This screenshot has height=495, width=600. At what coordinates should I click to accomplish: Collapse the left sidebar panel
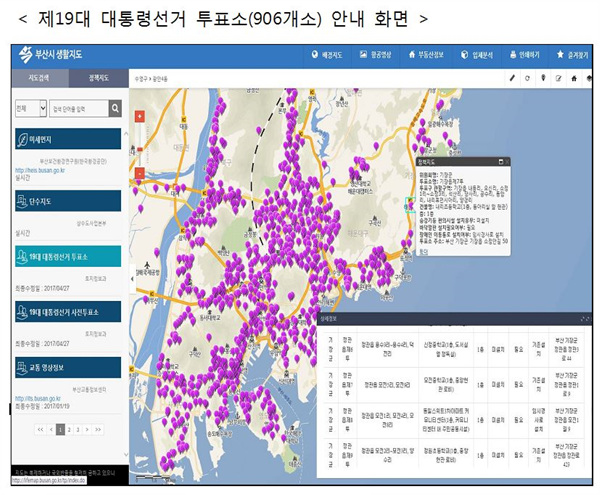132,279
